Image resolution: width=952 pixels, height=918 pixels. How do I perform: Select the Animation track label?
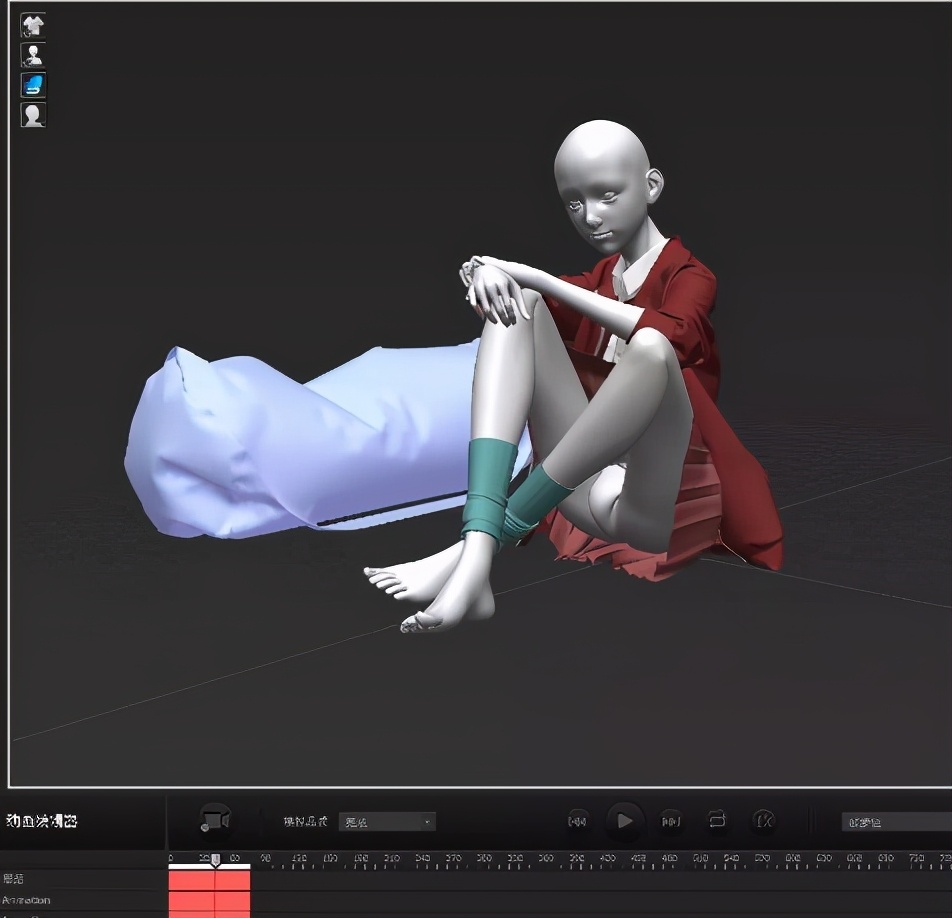(26, 900)
